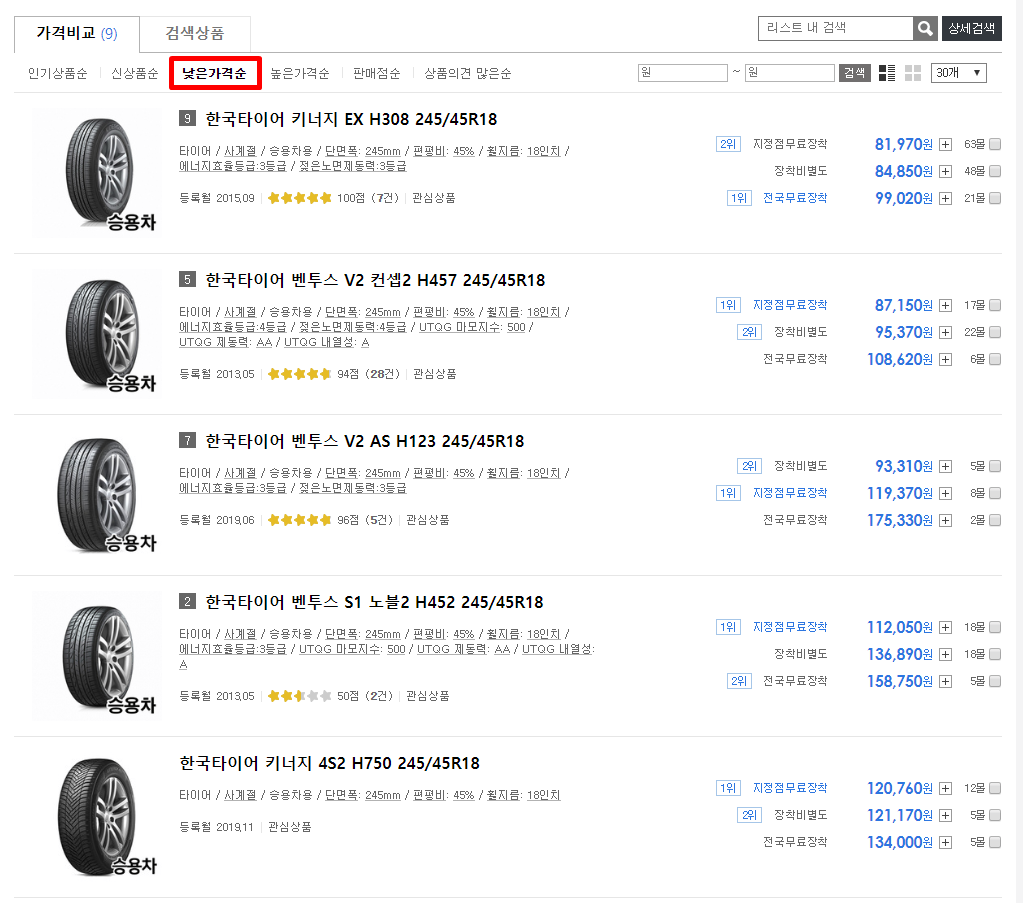Check the box for 87,150원 offer
Screen dimensions: 1023x903
click(x=995, y=305)
